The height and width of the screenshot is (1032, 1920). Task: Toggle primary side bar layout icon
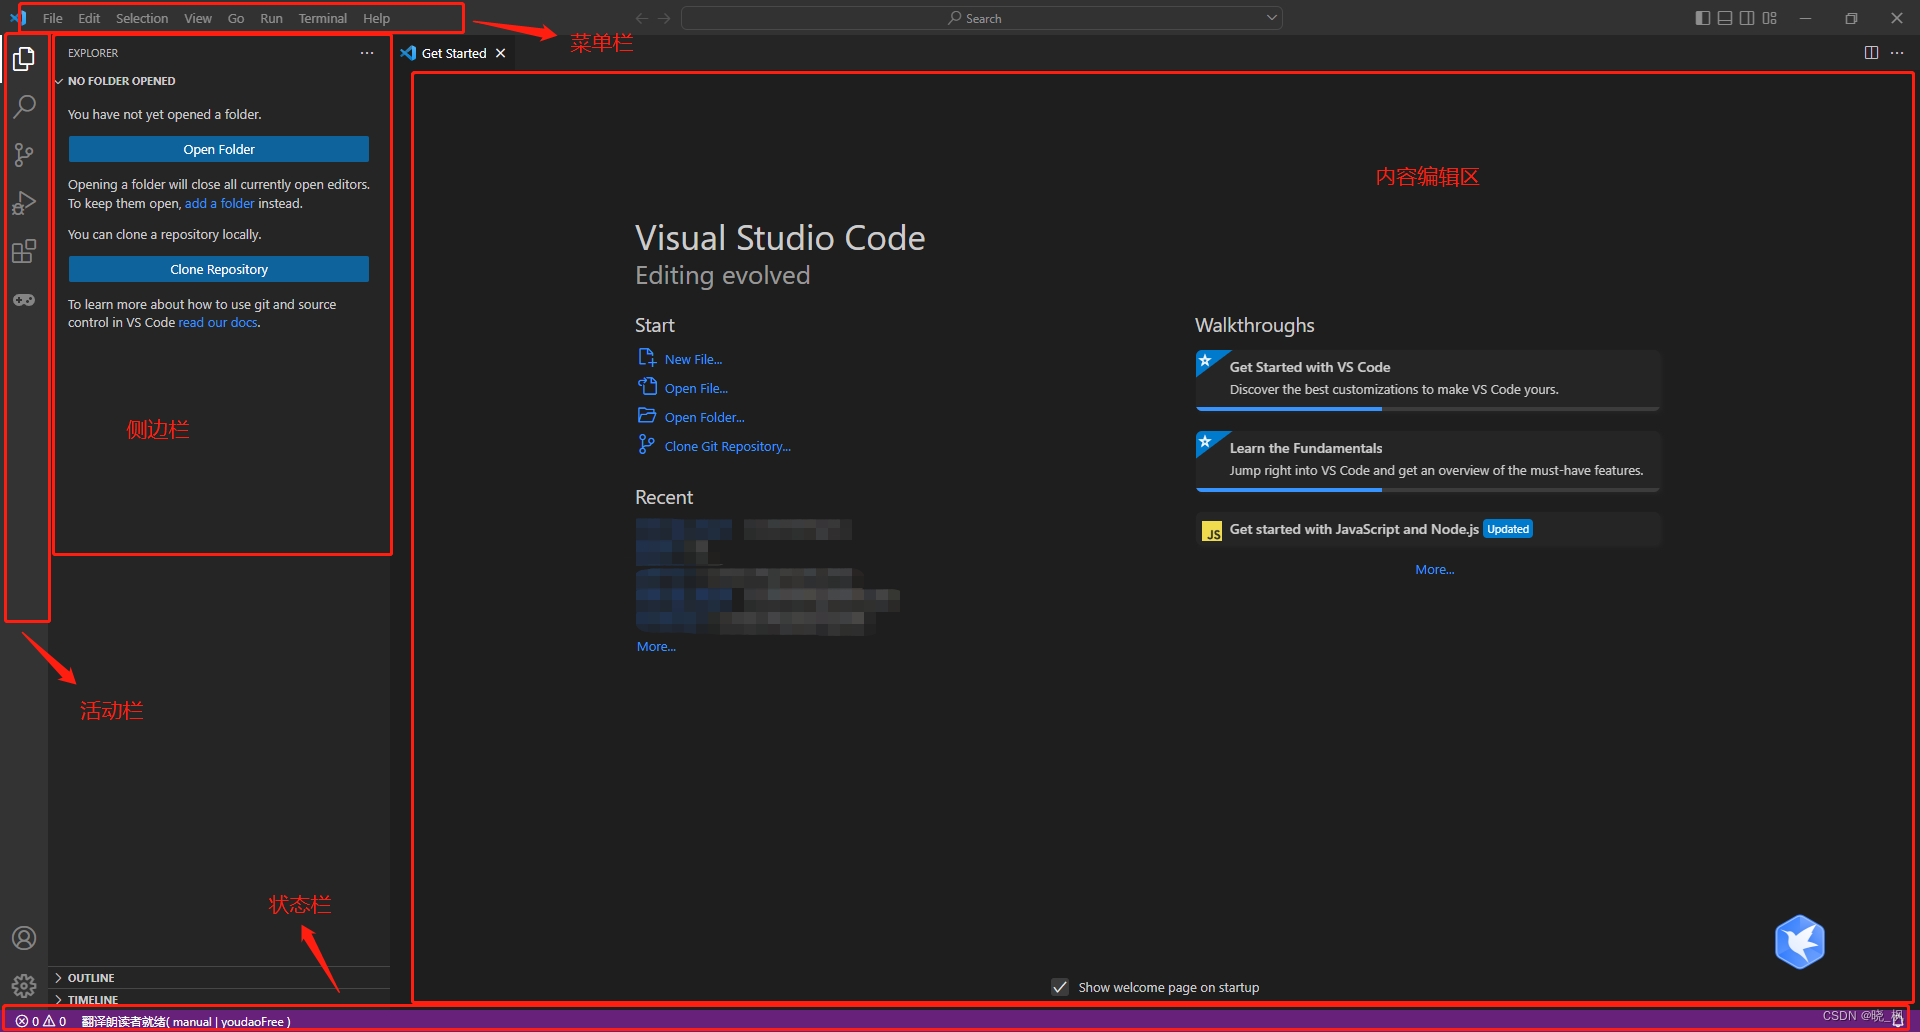coord(1703,18)
